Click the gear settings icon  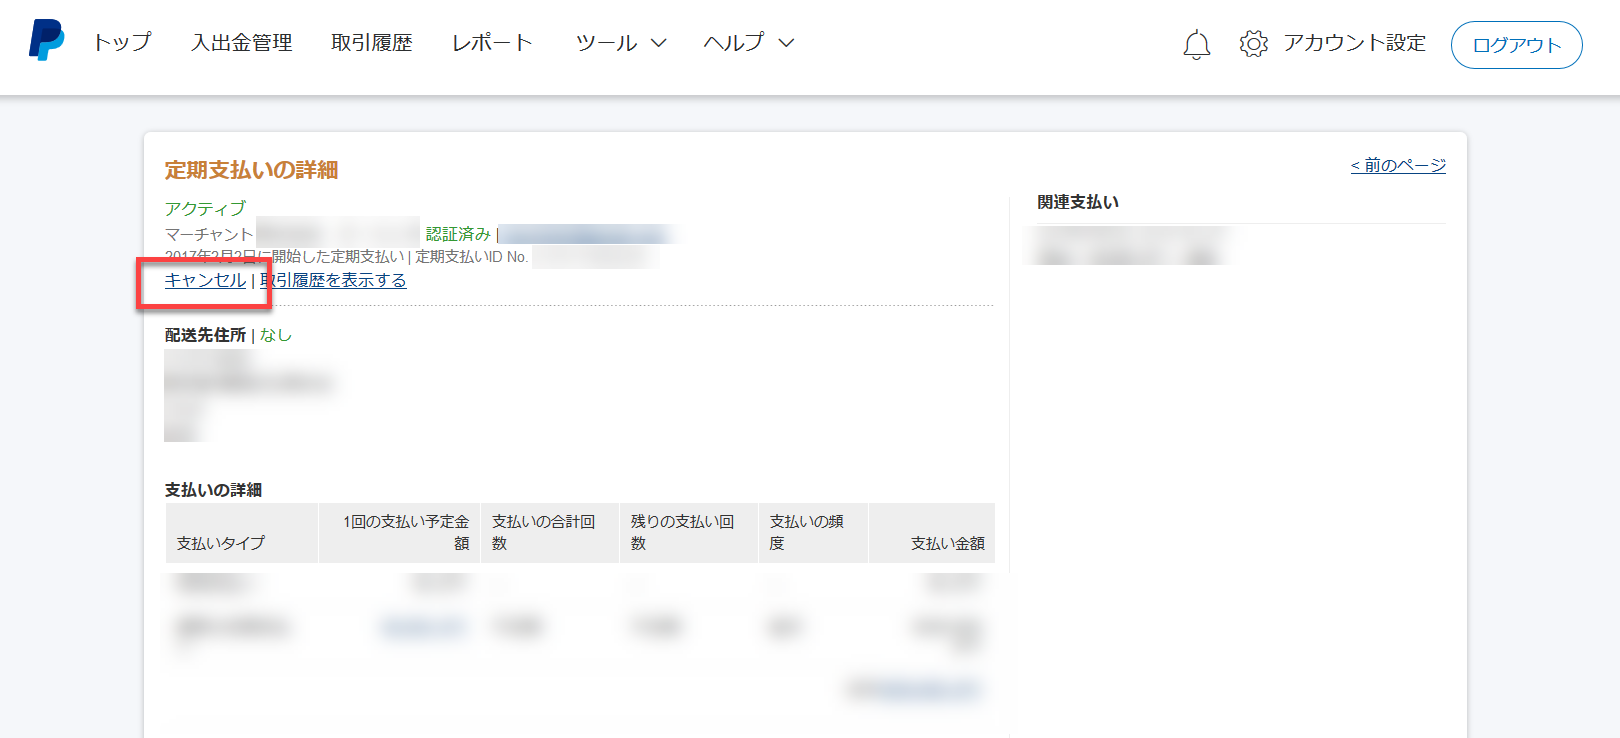coord(1253,44)
